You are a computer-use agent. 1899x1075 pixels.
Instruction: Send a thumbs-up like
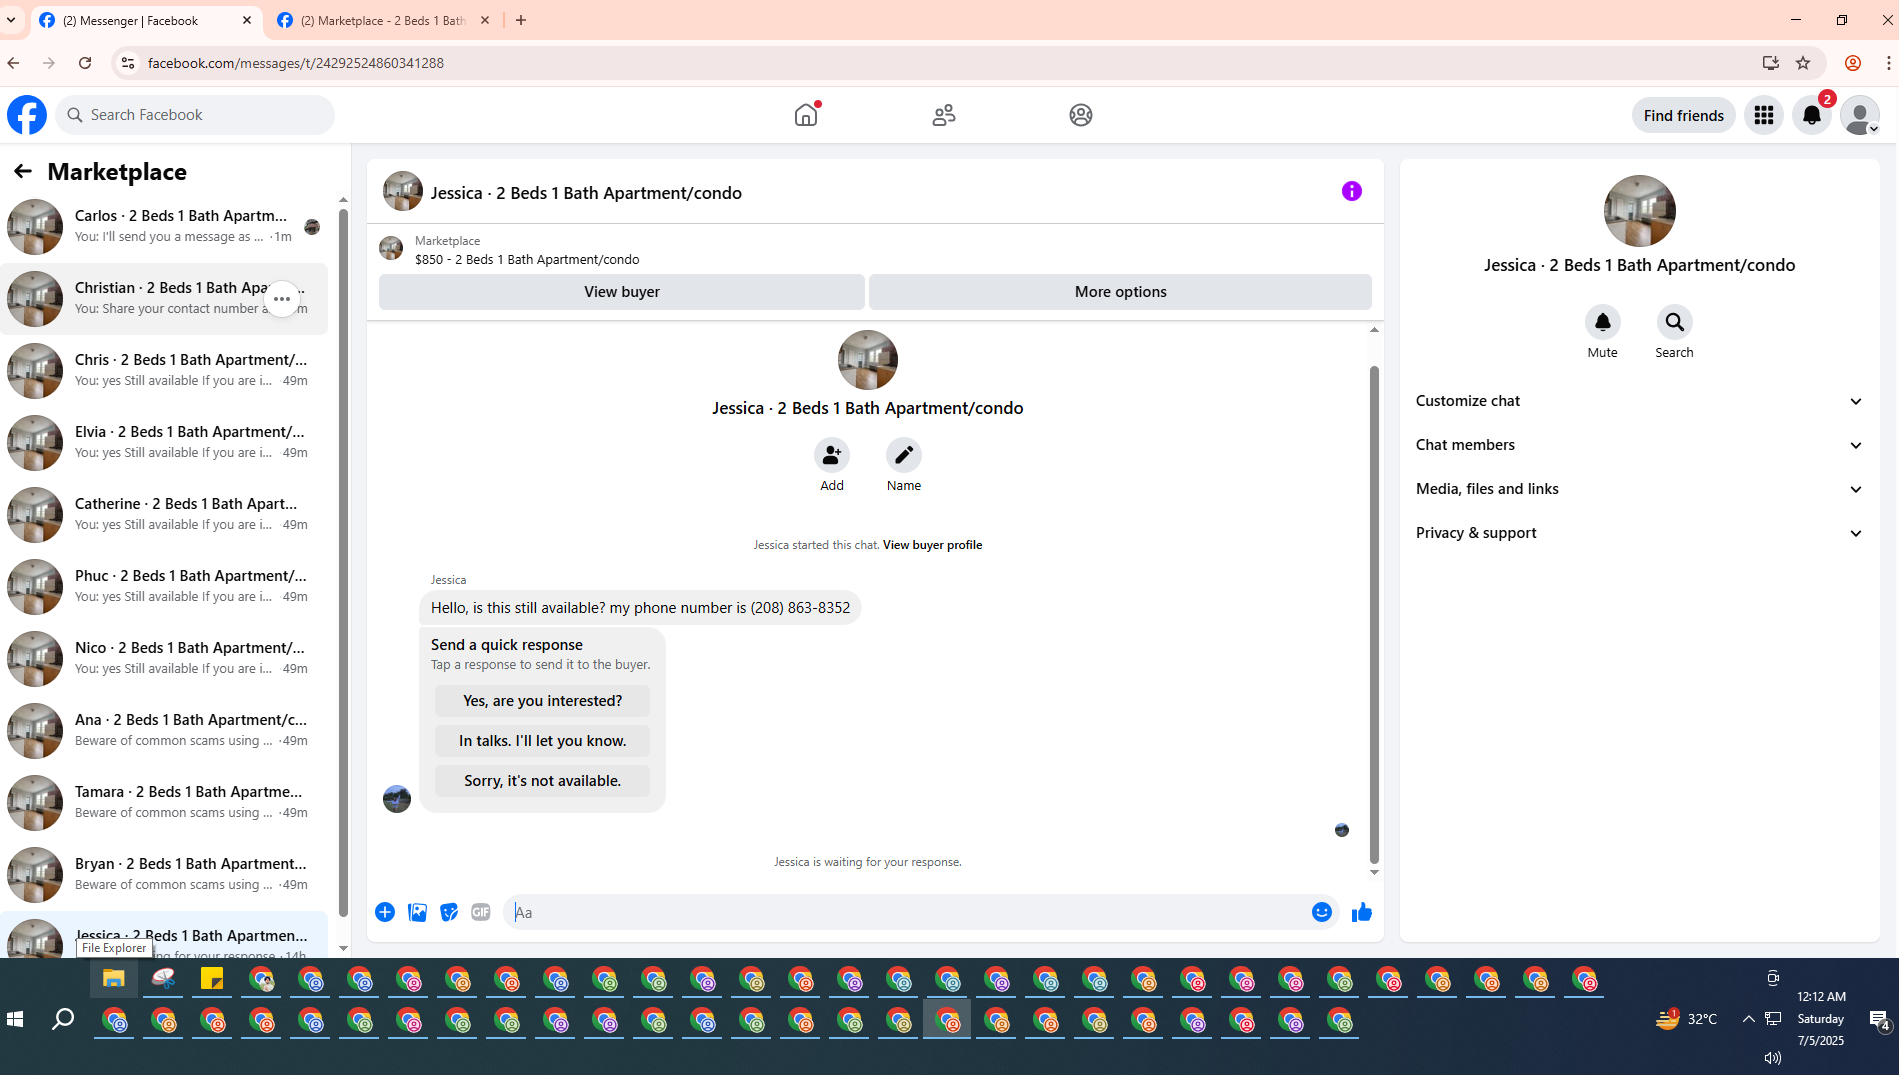(1362, 912)
